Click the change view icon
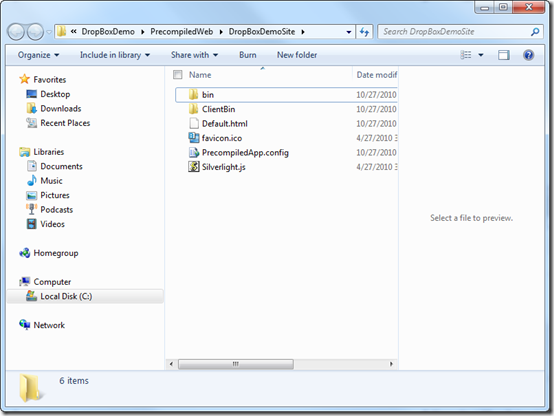 click(466, 55)
